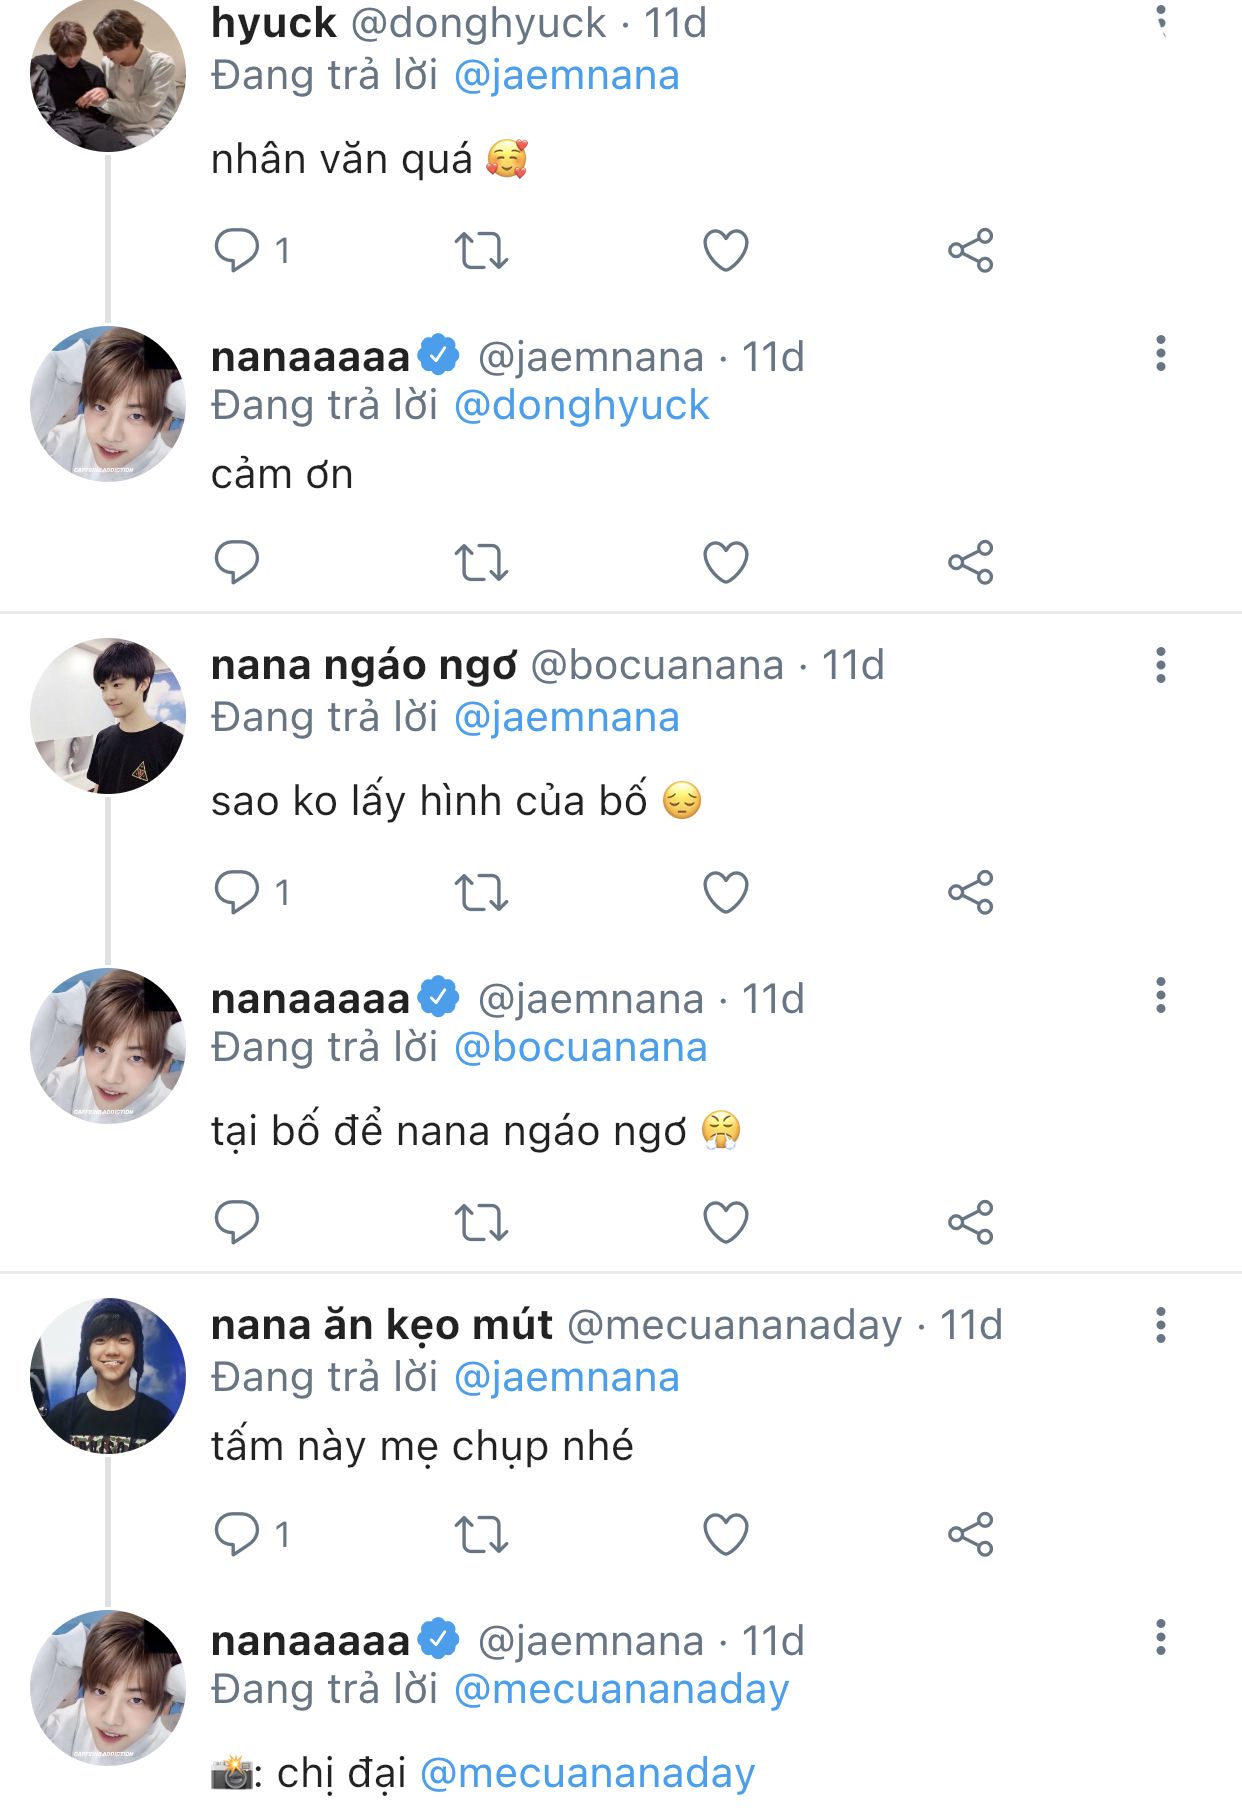Retweet hyuck's "nhân văn quá" tweet
This screenshot has height=1815, width=1242.
[481, 251]
